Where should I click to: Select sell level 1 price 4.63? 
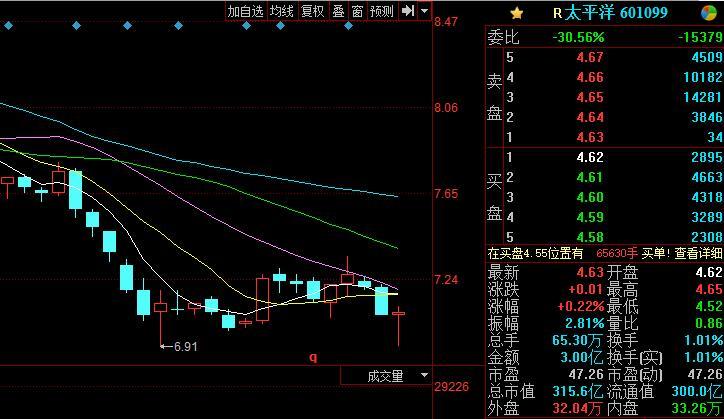(590, 137)
